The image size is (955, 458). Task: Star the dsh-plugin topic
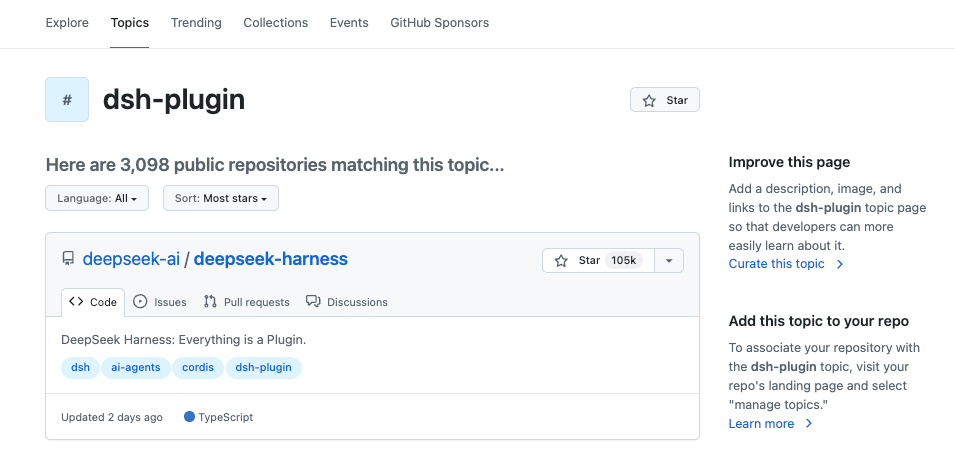[664, 100]
